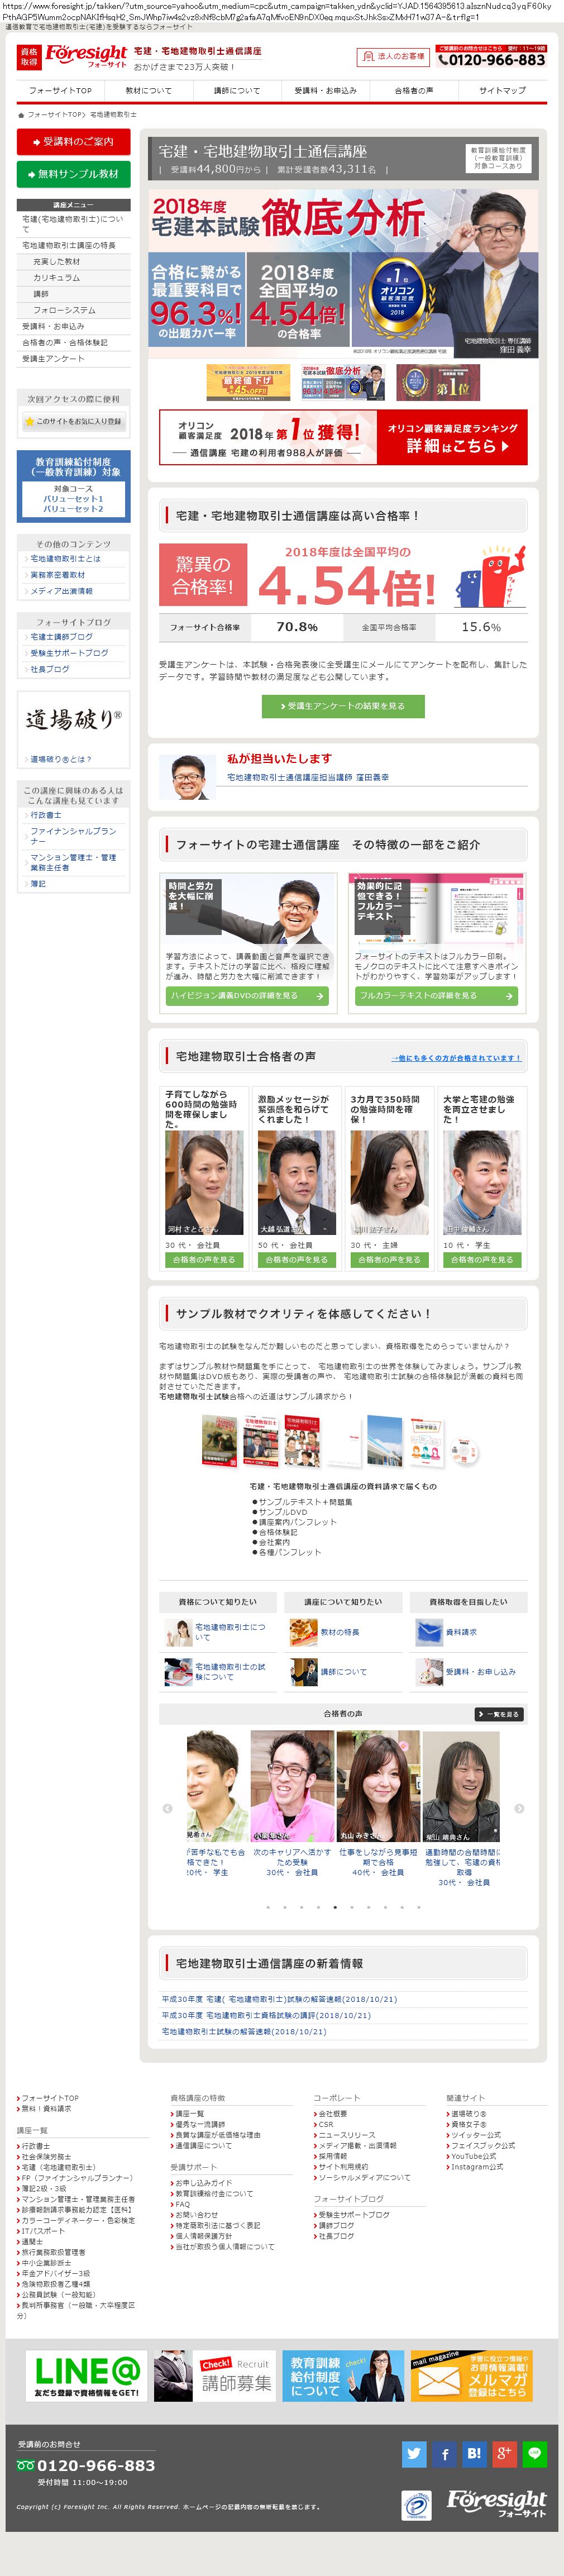564x2576 pixels.
Task: Open the 一覧を見る button for 合格者の声
Action: [499, 1714]
